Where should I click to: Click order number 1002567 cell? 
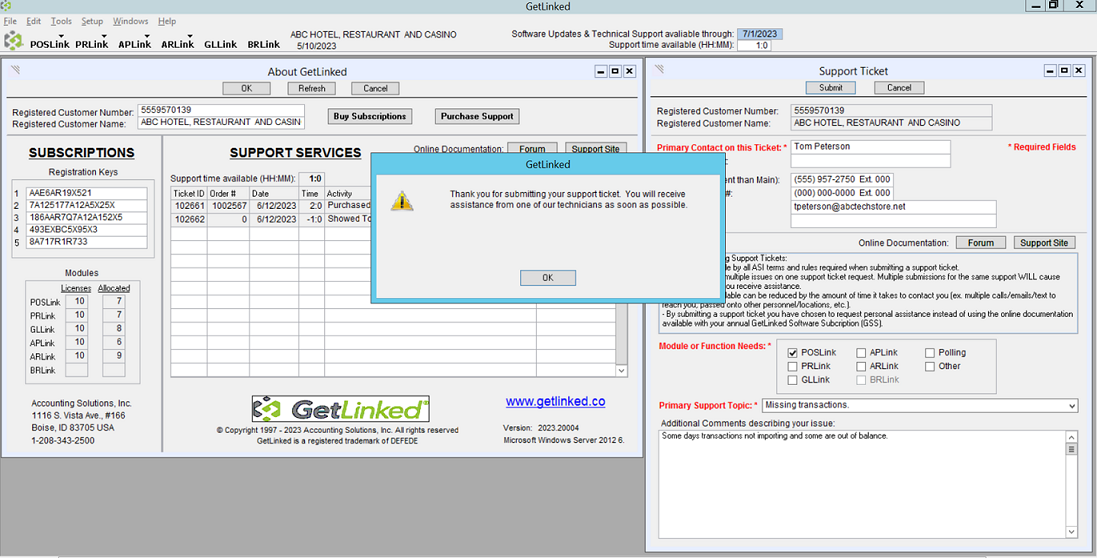(x=229, y=206)
